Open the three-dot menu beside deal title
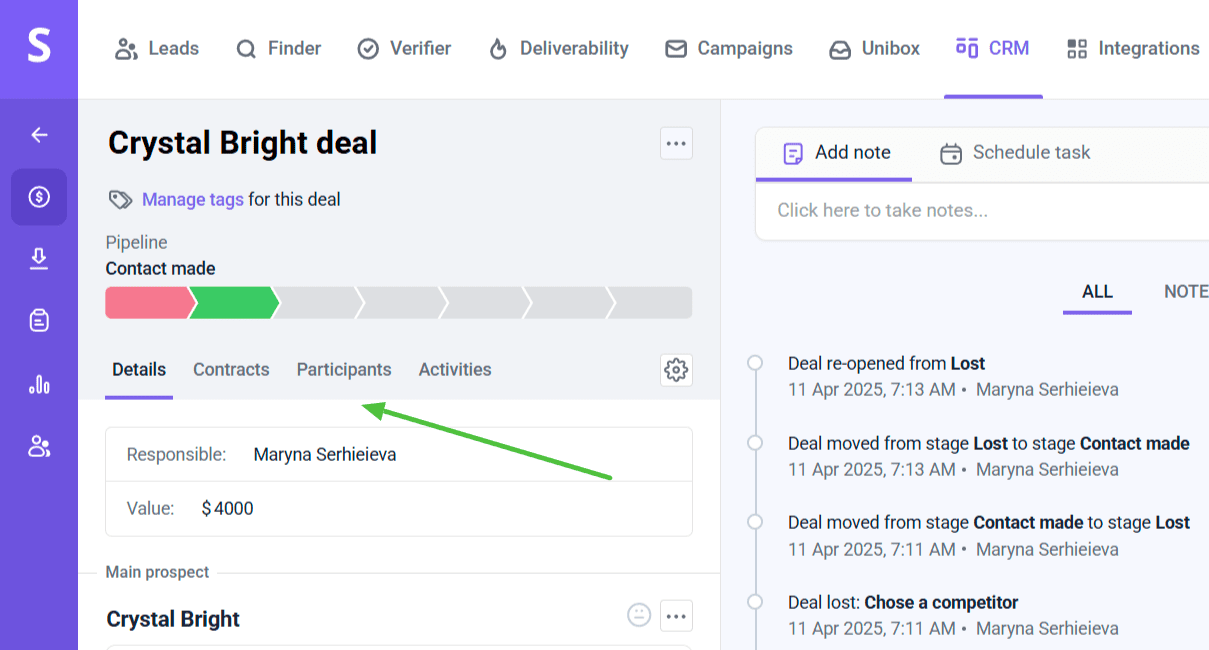Screen dimensions: 1209x650 click(x=676, y=144)
